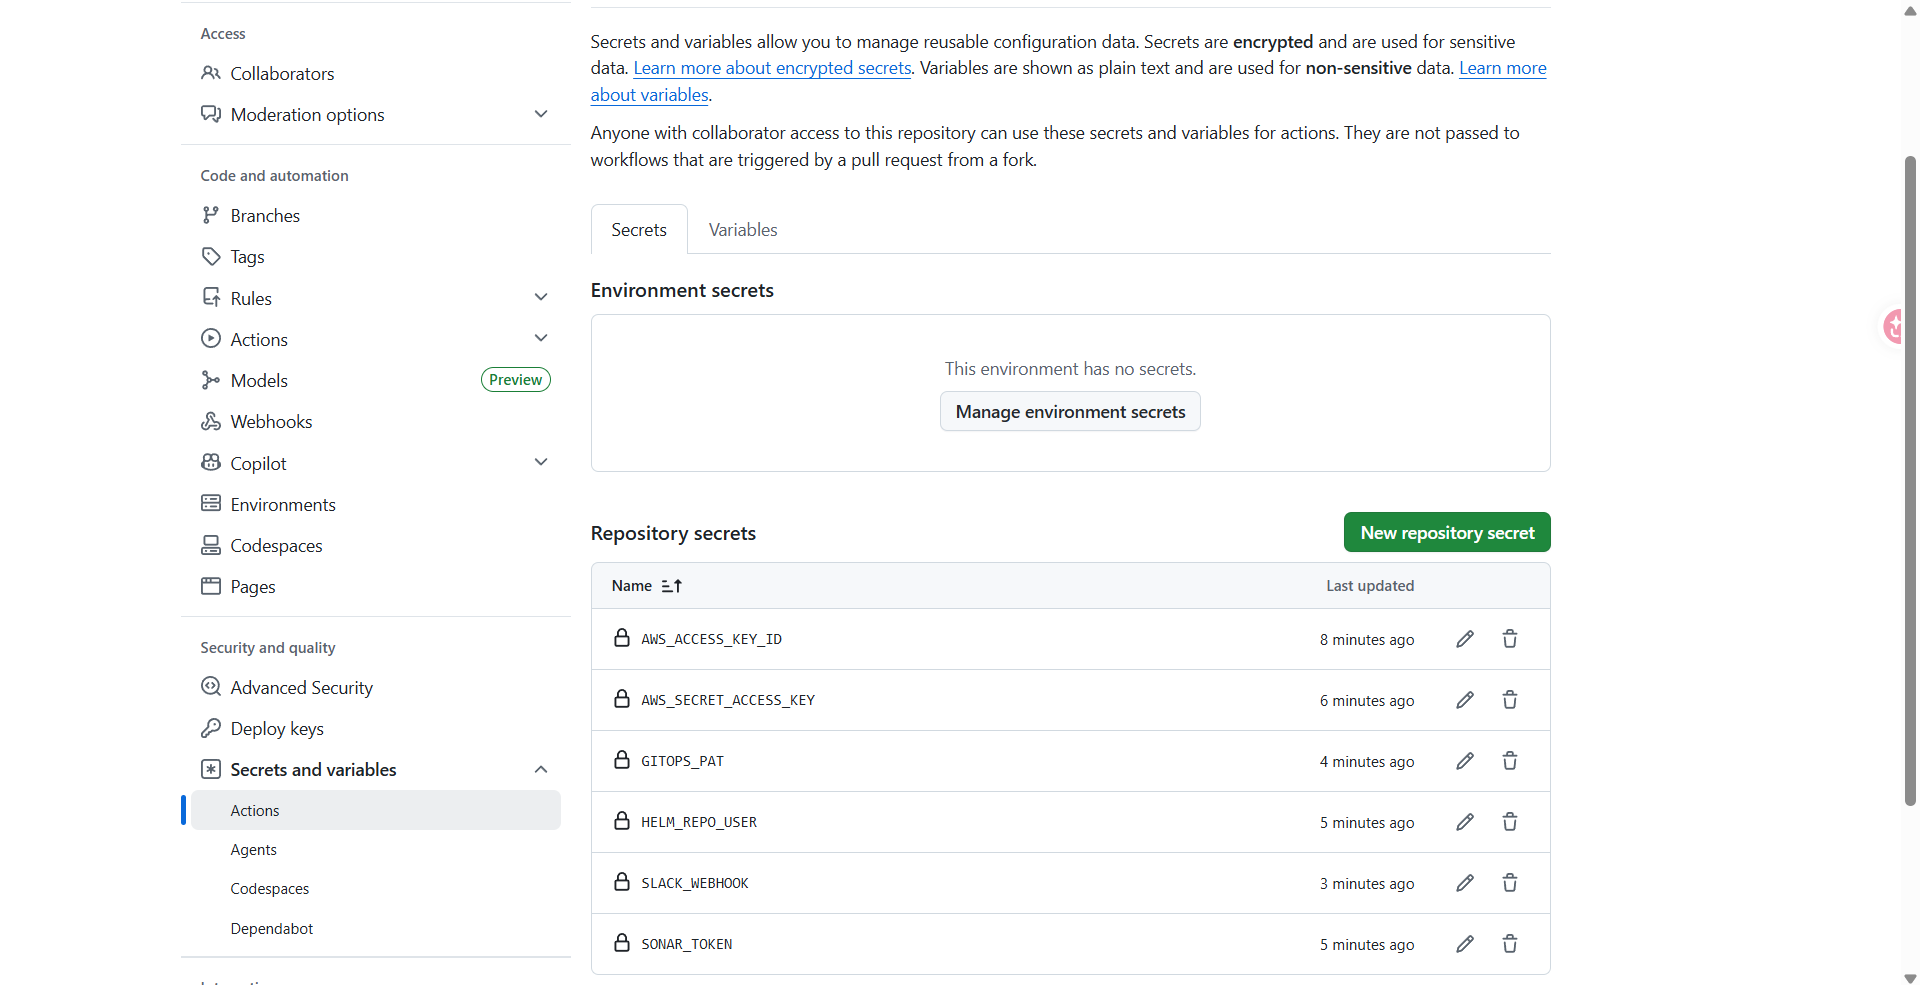Screen dimensions: 1920x985
Task: Click the Deploy keys key icon
Action: pyautogui.click(x=211, y=728)
